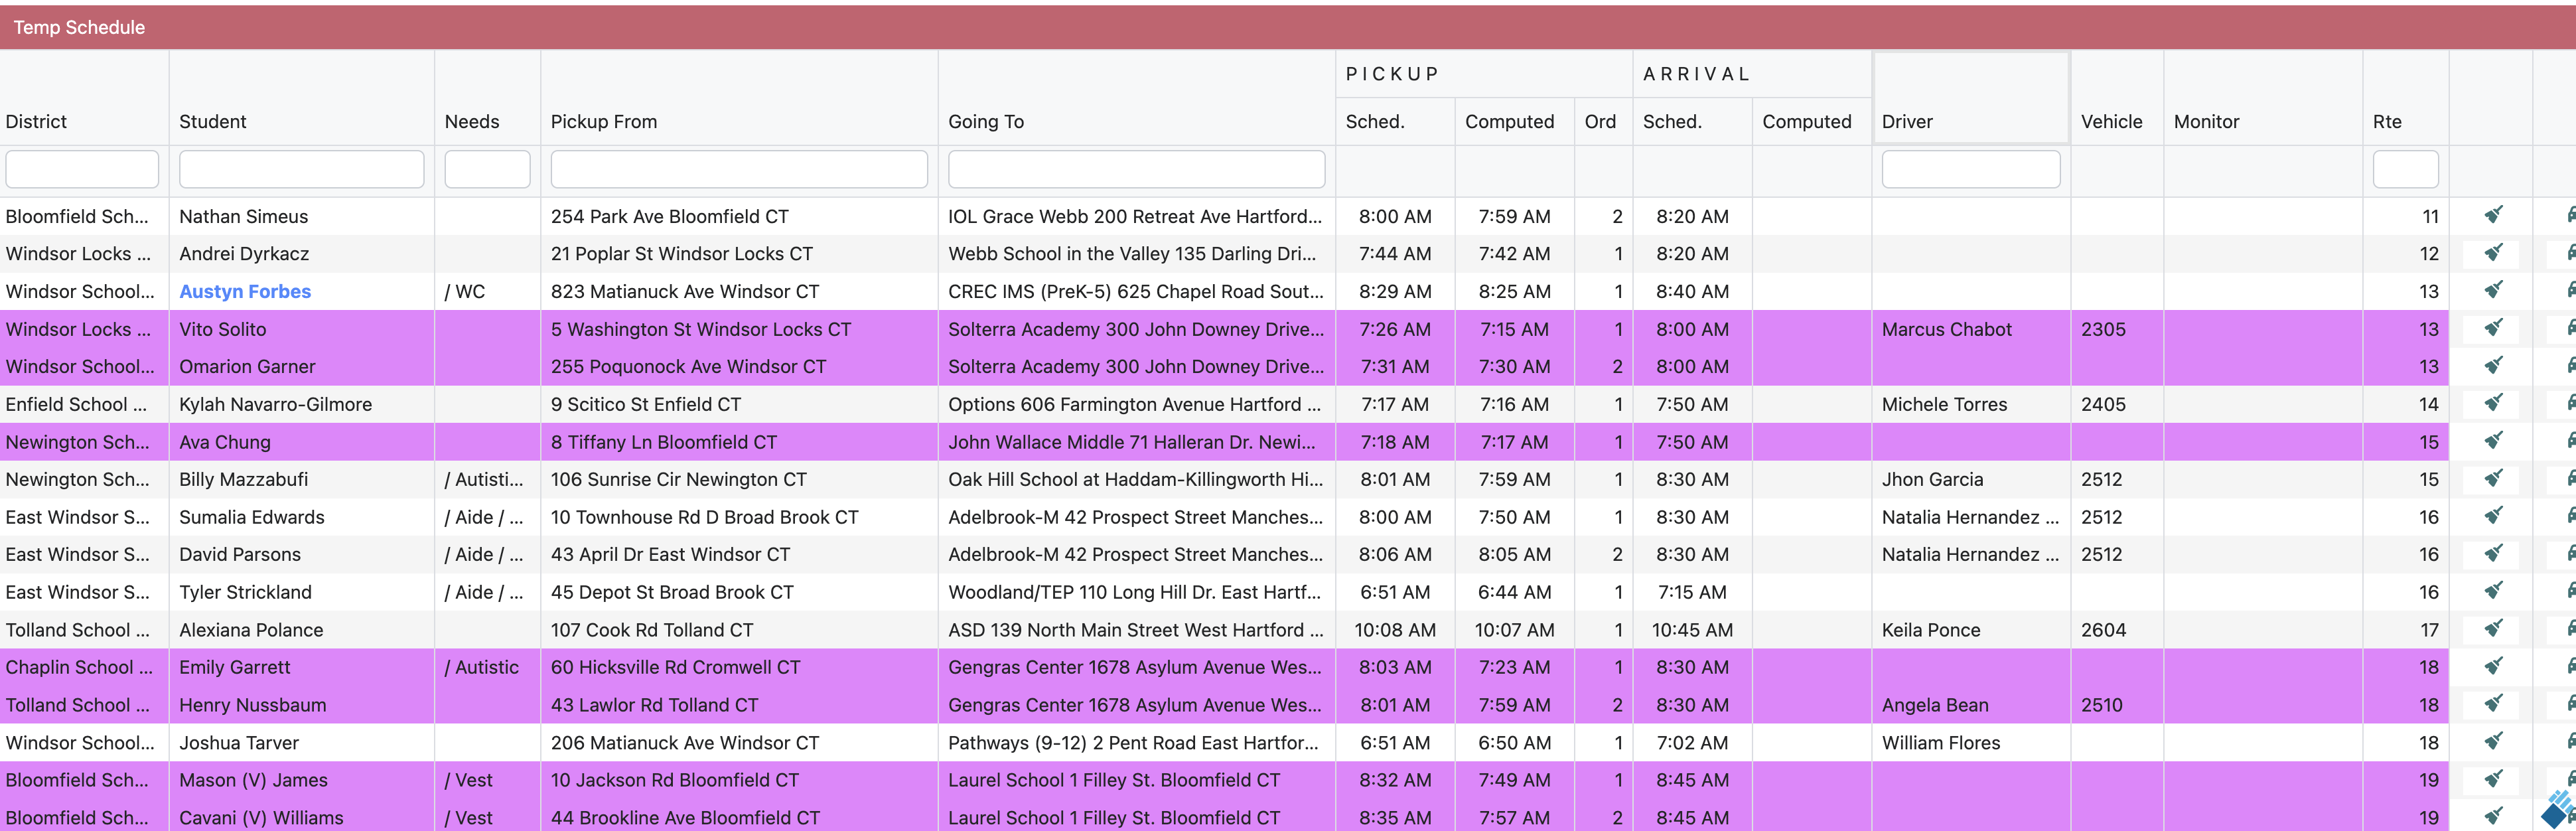Click the broom icon for Kylah Navarro-Gilmore
Image resolution: width=2576 pixels, height=831 pixels.
click(2494, 403)
